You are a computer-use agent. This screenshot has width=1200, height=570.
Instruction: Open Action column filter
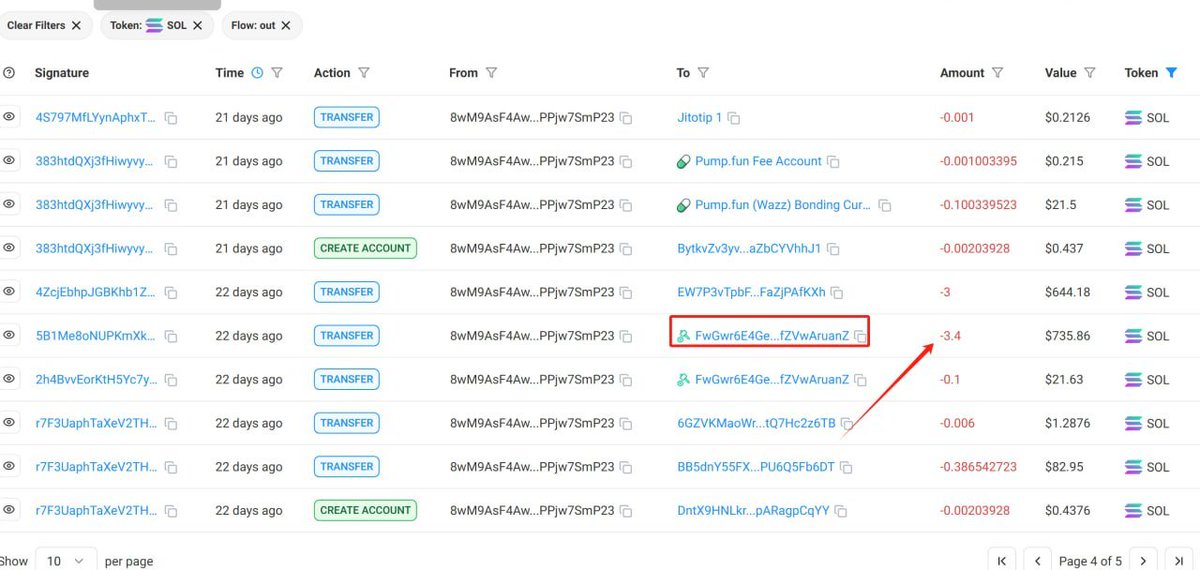point(364,73)
